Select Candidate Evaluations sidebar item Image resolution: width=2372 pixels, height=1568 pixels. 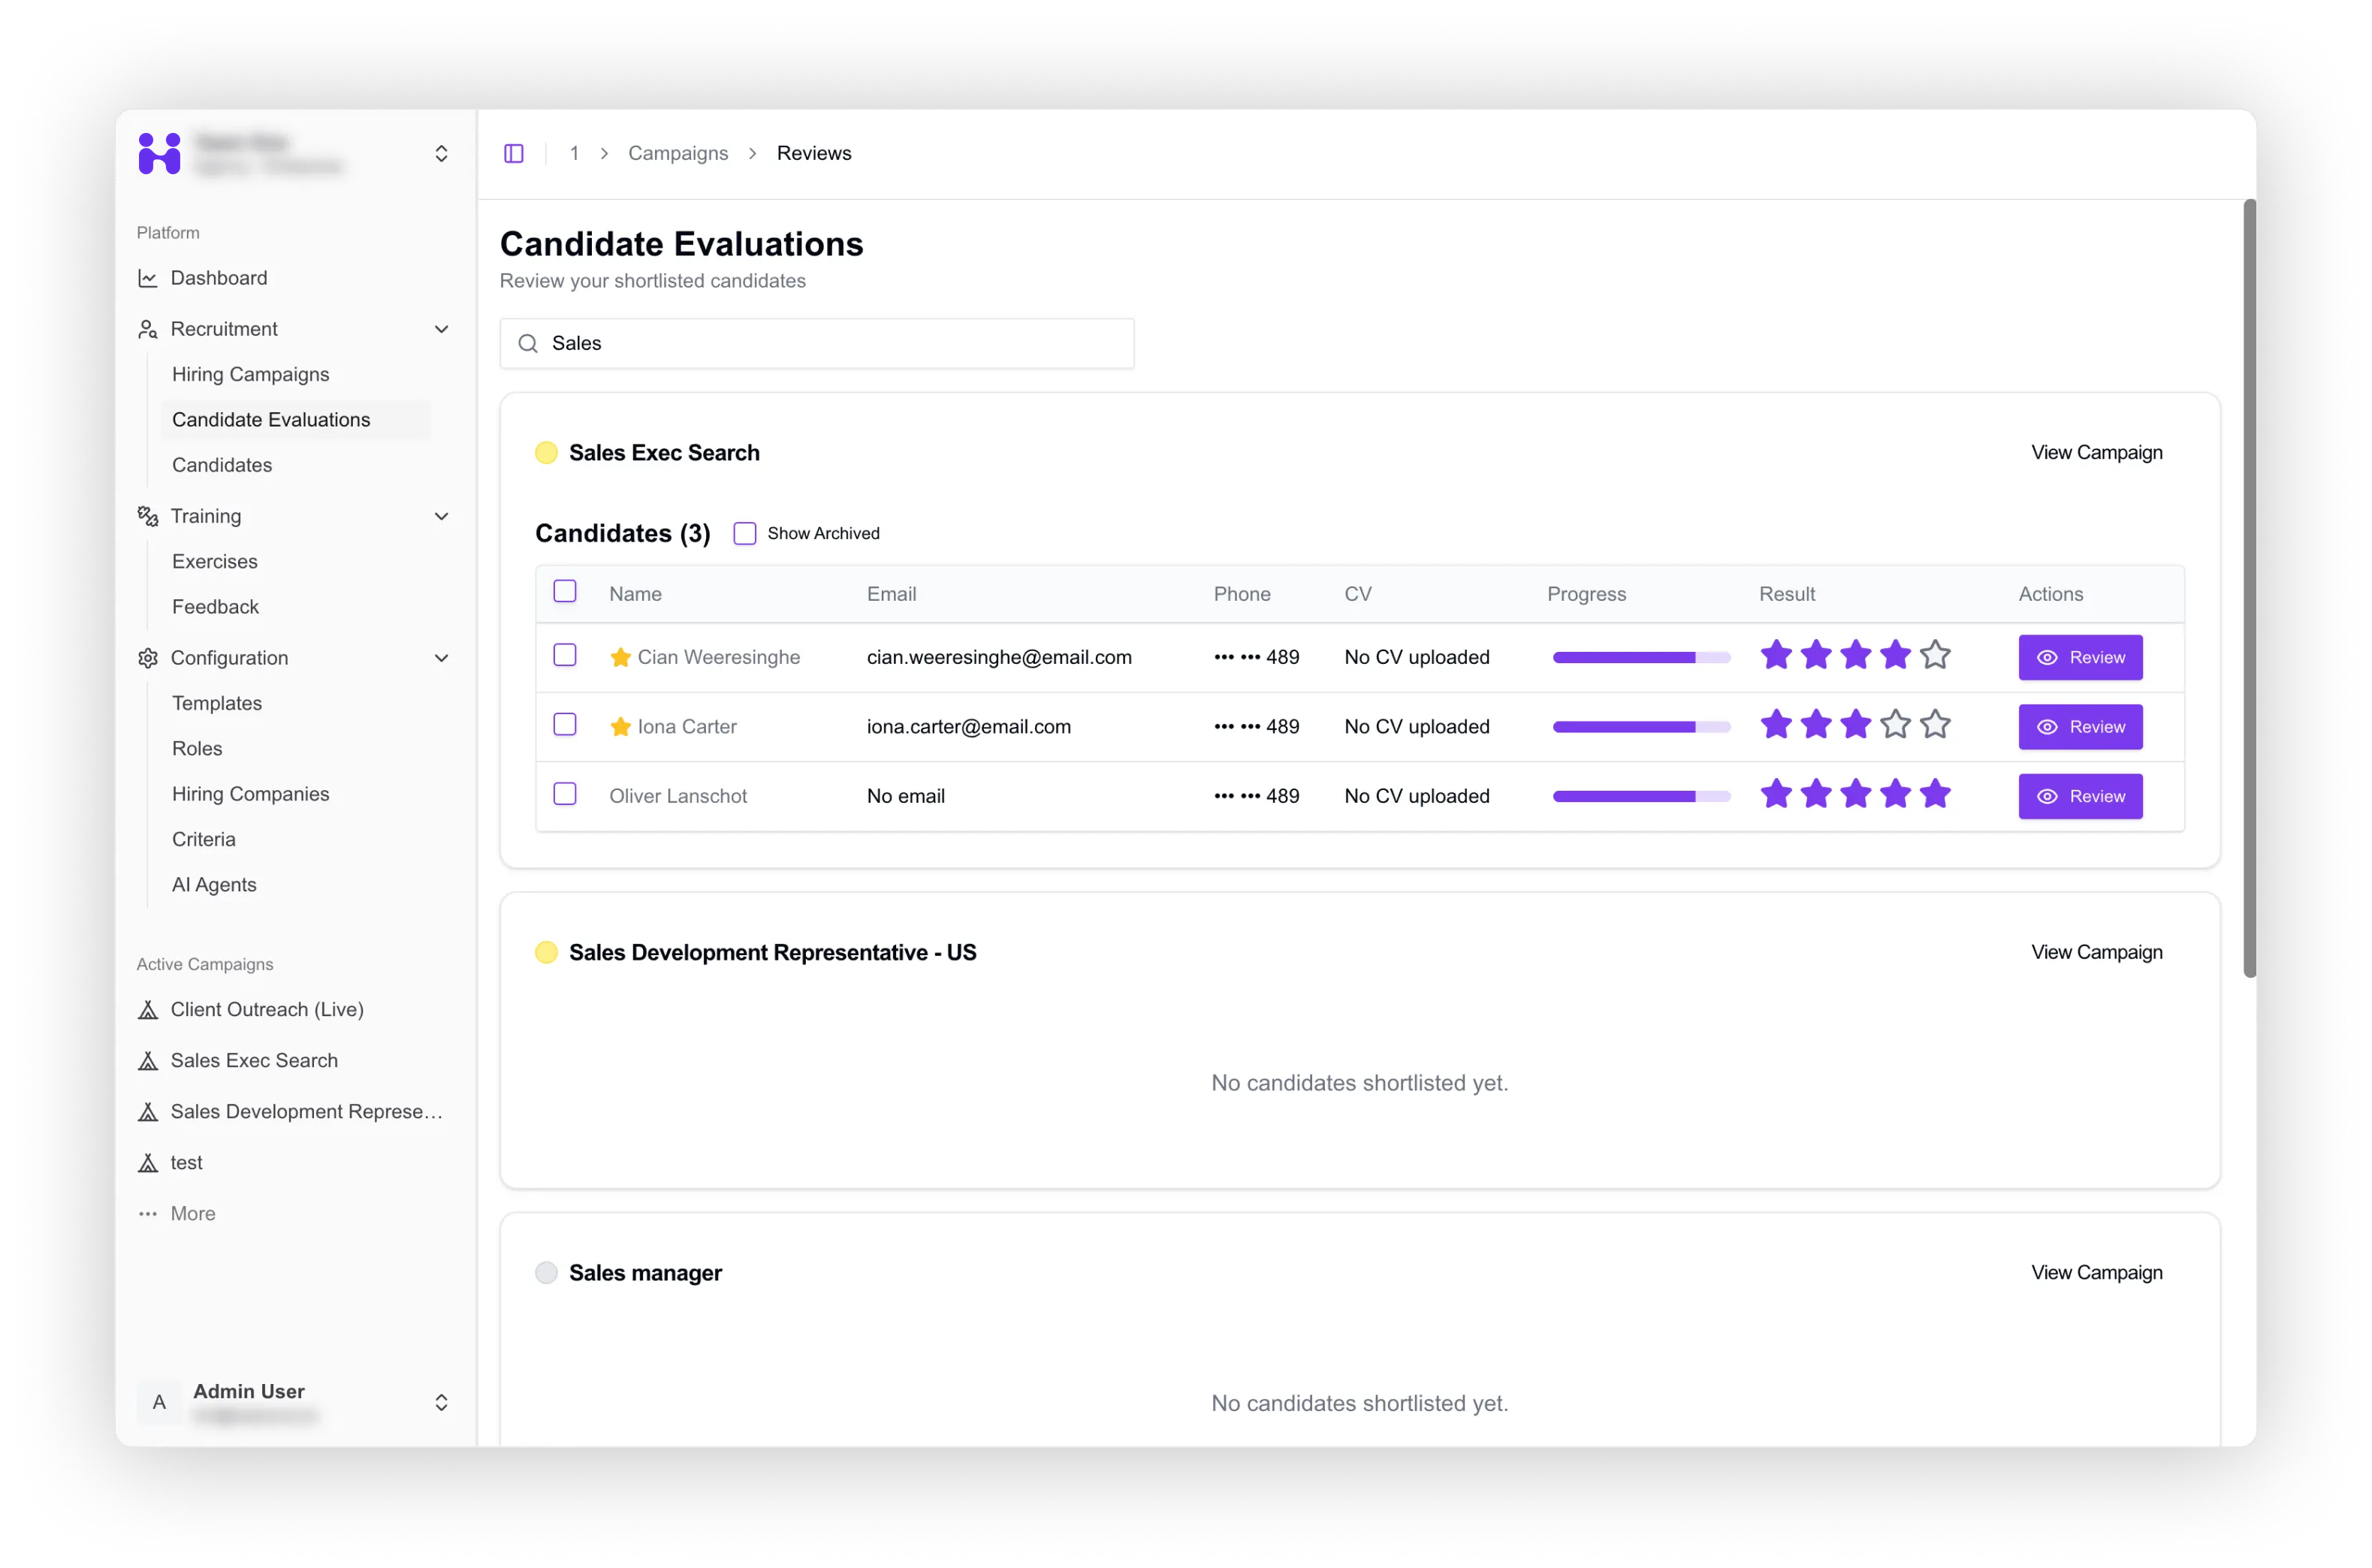pos(296,420)
